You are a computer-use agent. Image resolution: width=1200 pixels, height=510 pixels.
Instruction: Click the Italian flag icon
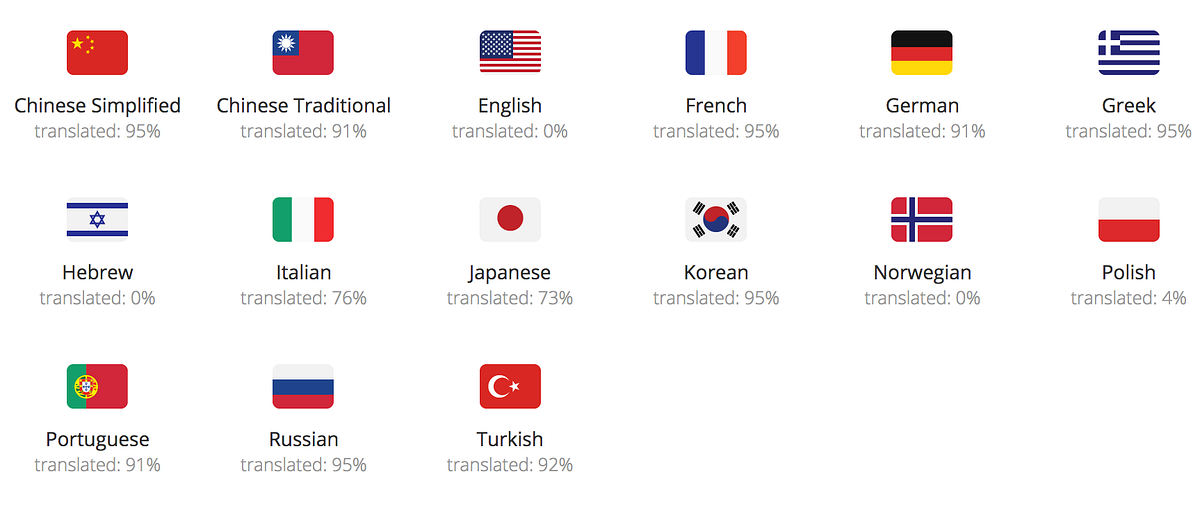click(x=303, y=220)
